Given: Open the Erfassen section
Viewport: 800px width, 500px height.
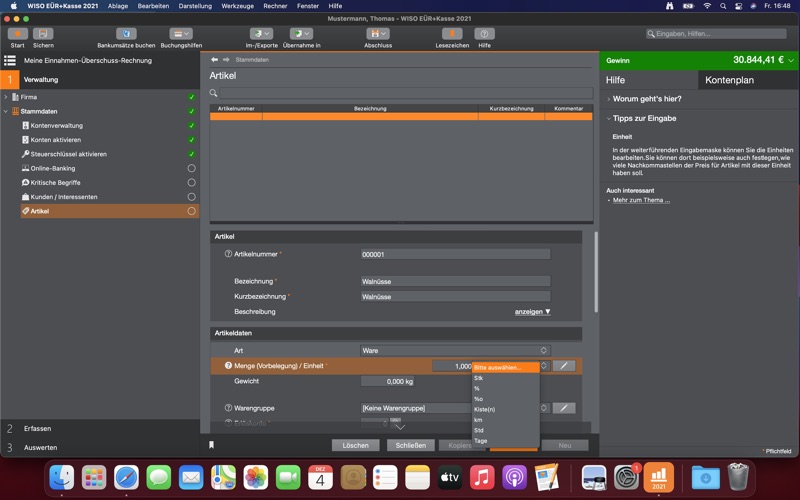Looking at the screenshot, I should 99,429.
